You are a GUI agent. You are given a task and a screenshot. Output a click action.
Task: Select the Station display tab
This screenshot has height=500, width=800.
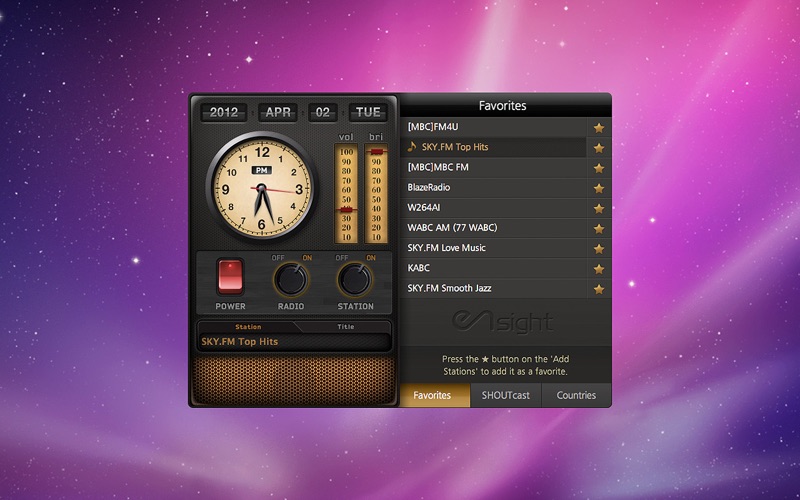pyautogui.click(x=248, y=327)
